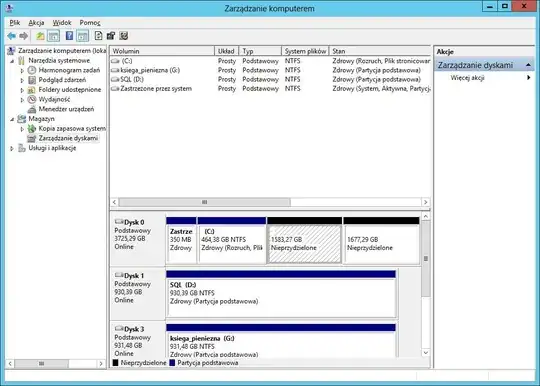Collapse the Narzędzia systemowe tree node
This screenshot has height=386, width=540.
pyautogui.click(x=12, y=61)
